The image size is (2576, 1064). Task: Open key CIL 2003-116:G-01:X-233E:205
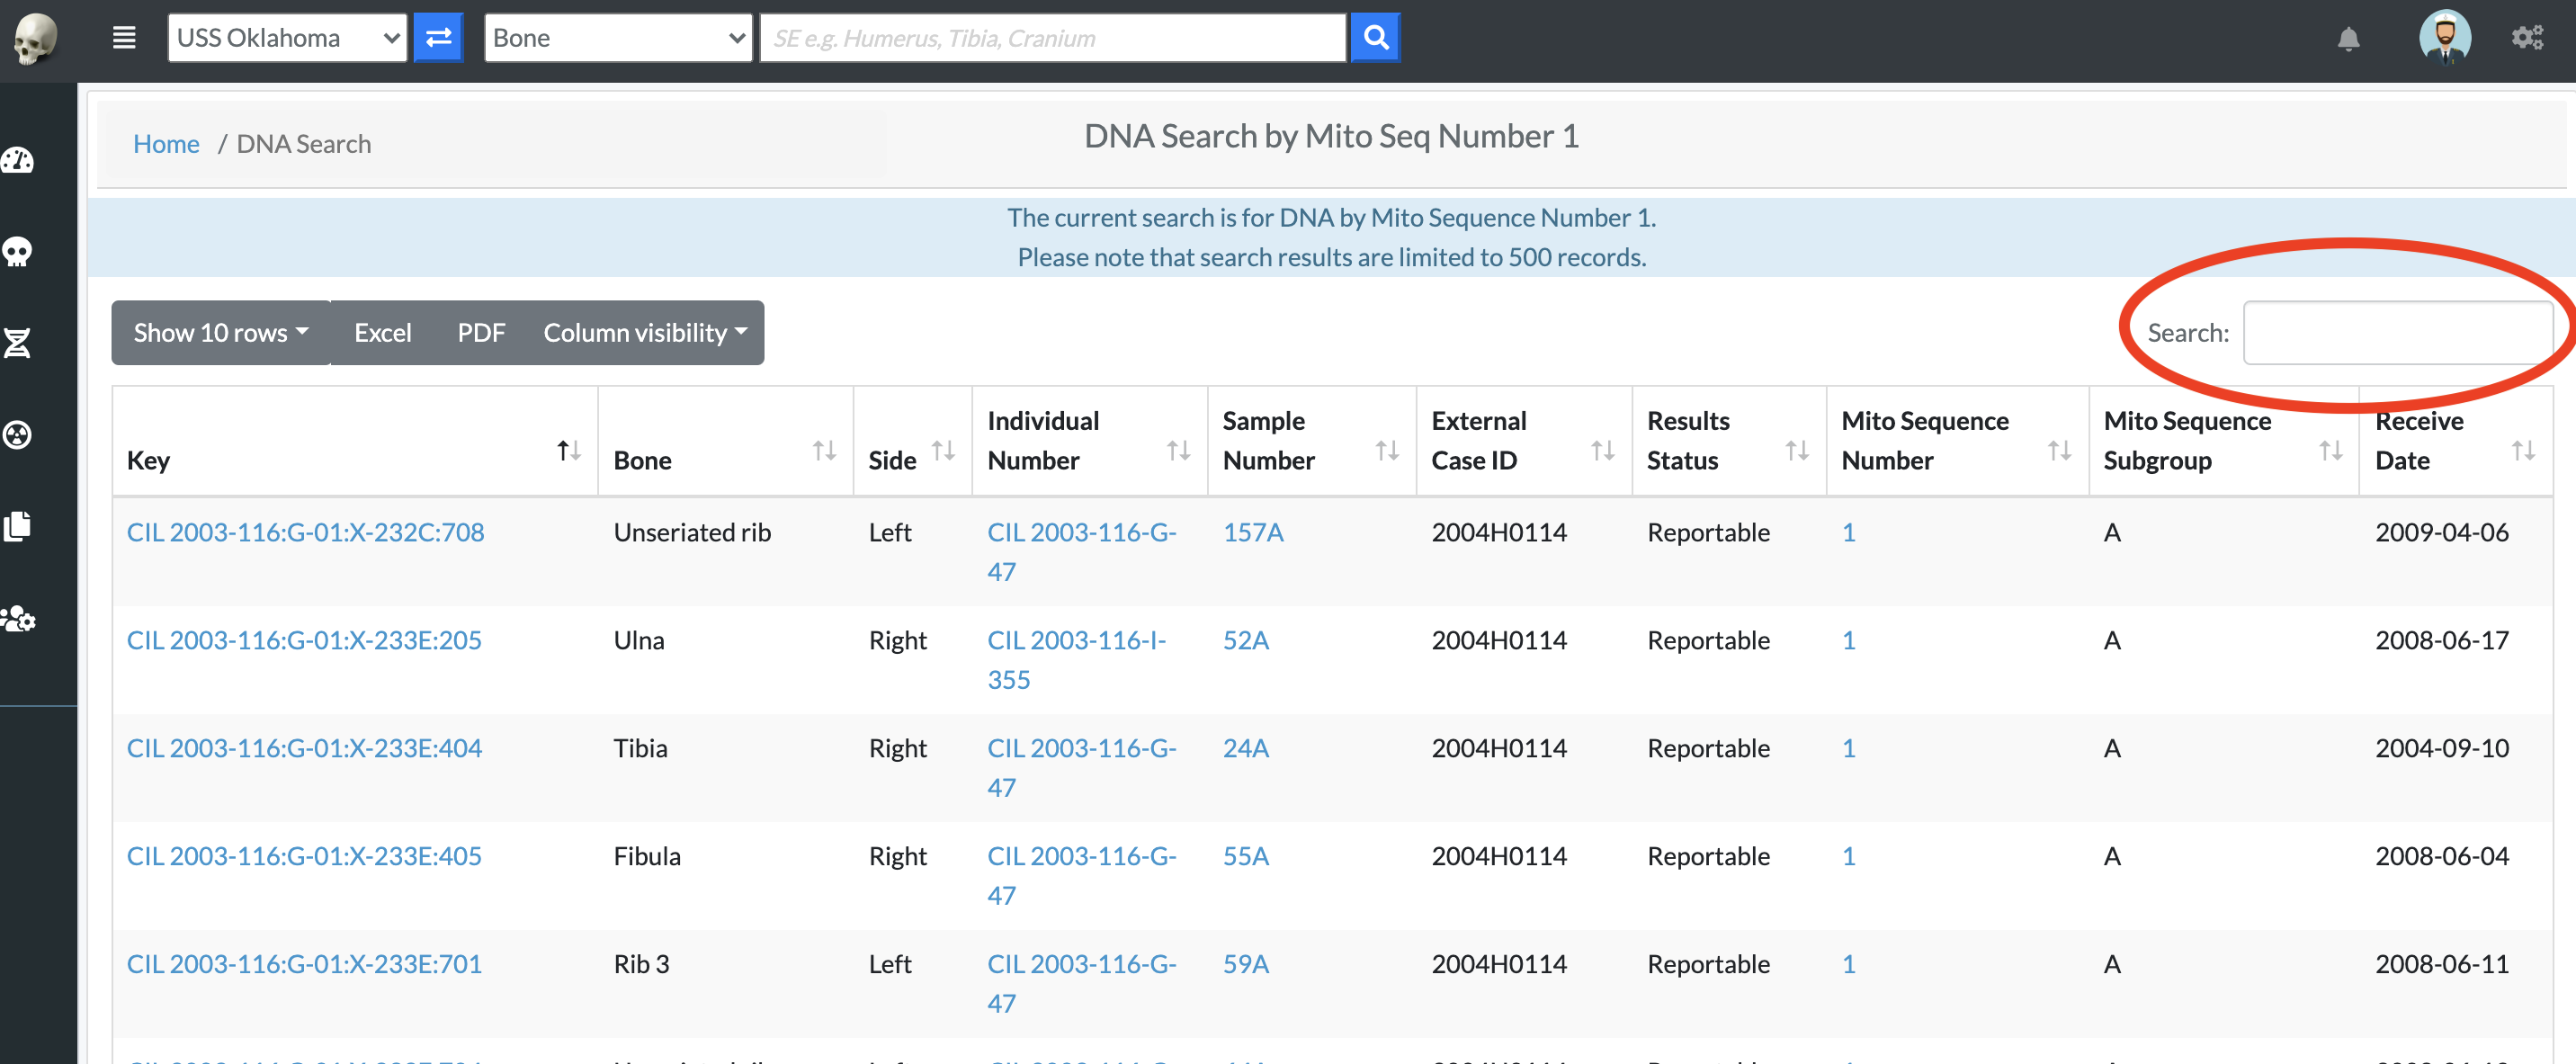[x=304, y=640]
